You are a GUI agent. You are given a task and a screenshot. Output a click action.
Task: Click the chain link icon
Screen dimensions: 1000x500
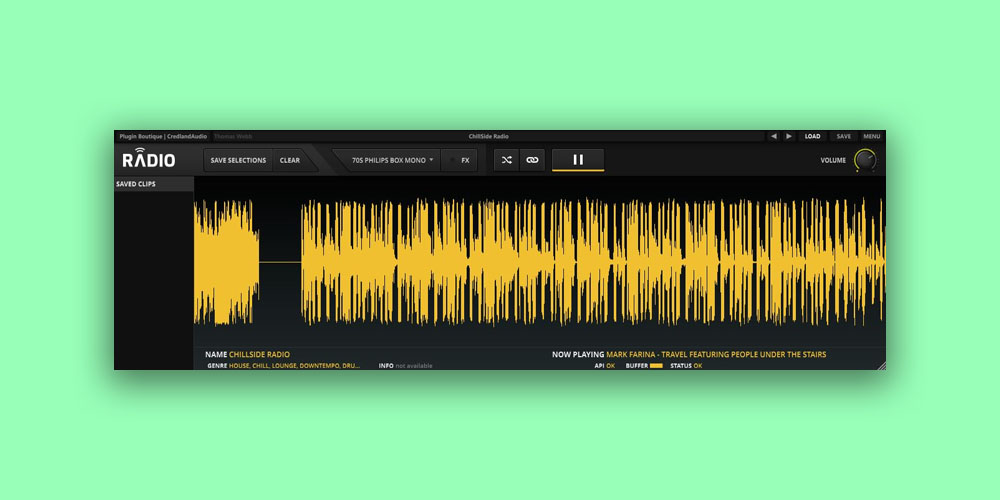pyautogui.click(x=532, y=160)
